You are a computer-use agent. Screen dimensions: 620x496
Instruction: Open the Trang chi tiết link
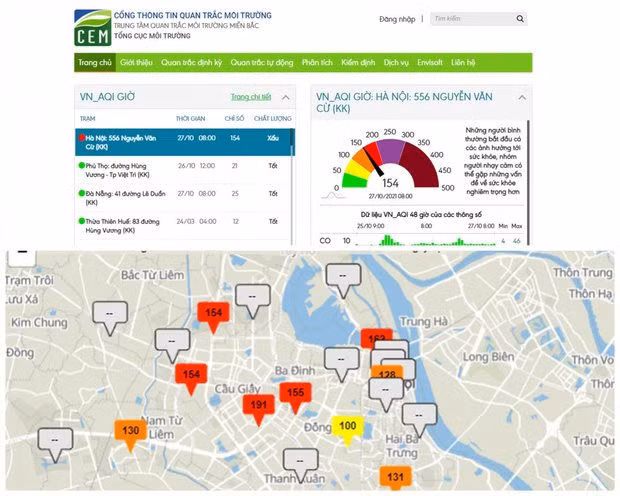[x=251, y=98]
